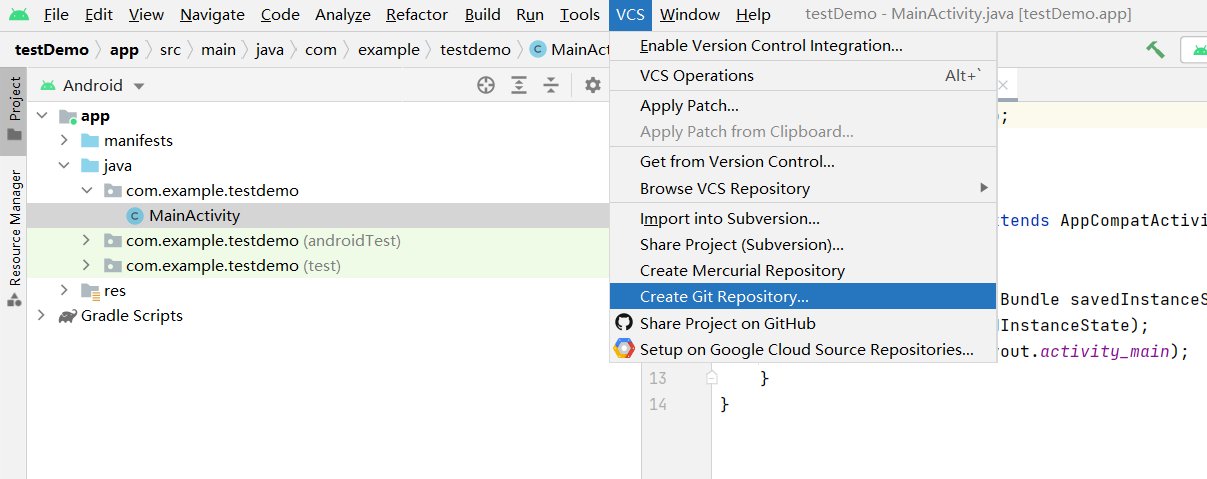
Task: Click the Collapse All icon in Project panel
Action: click(551, 85)
